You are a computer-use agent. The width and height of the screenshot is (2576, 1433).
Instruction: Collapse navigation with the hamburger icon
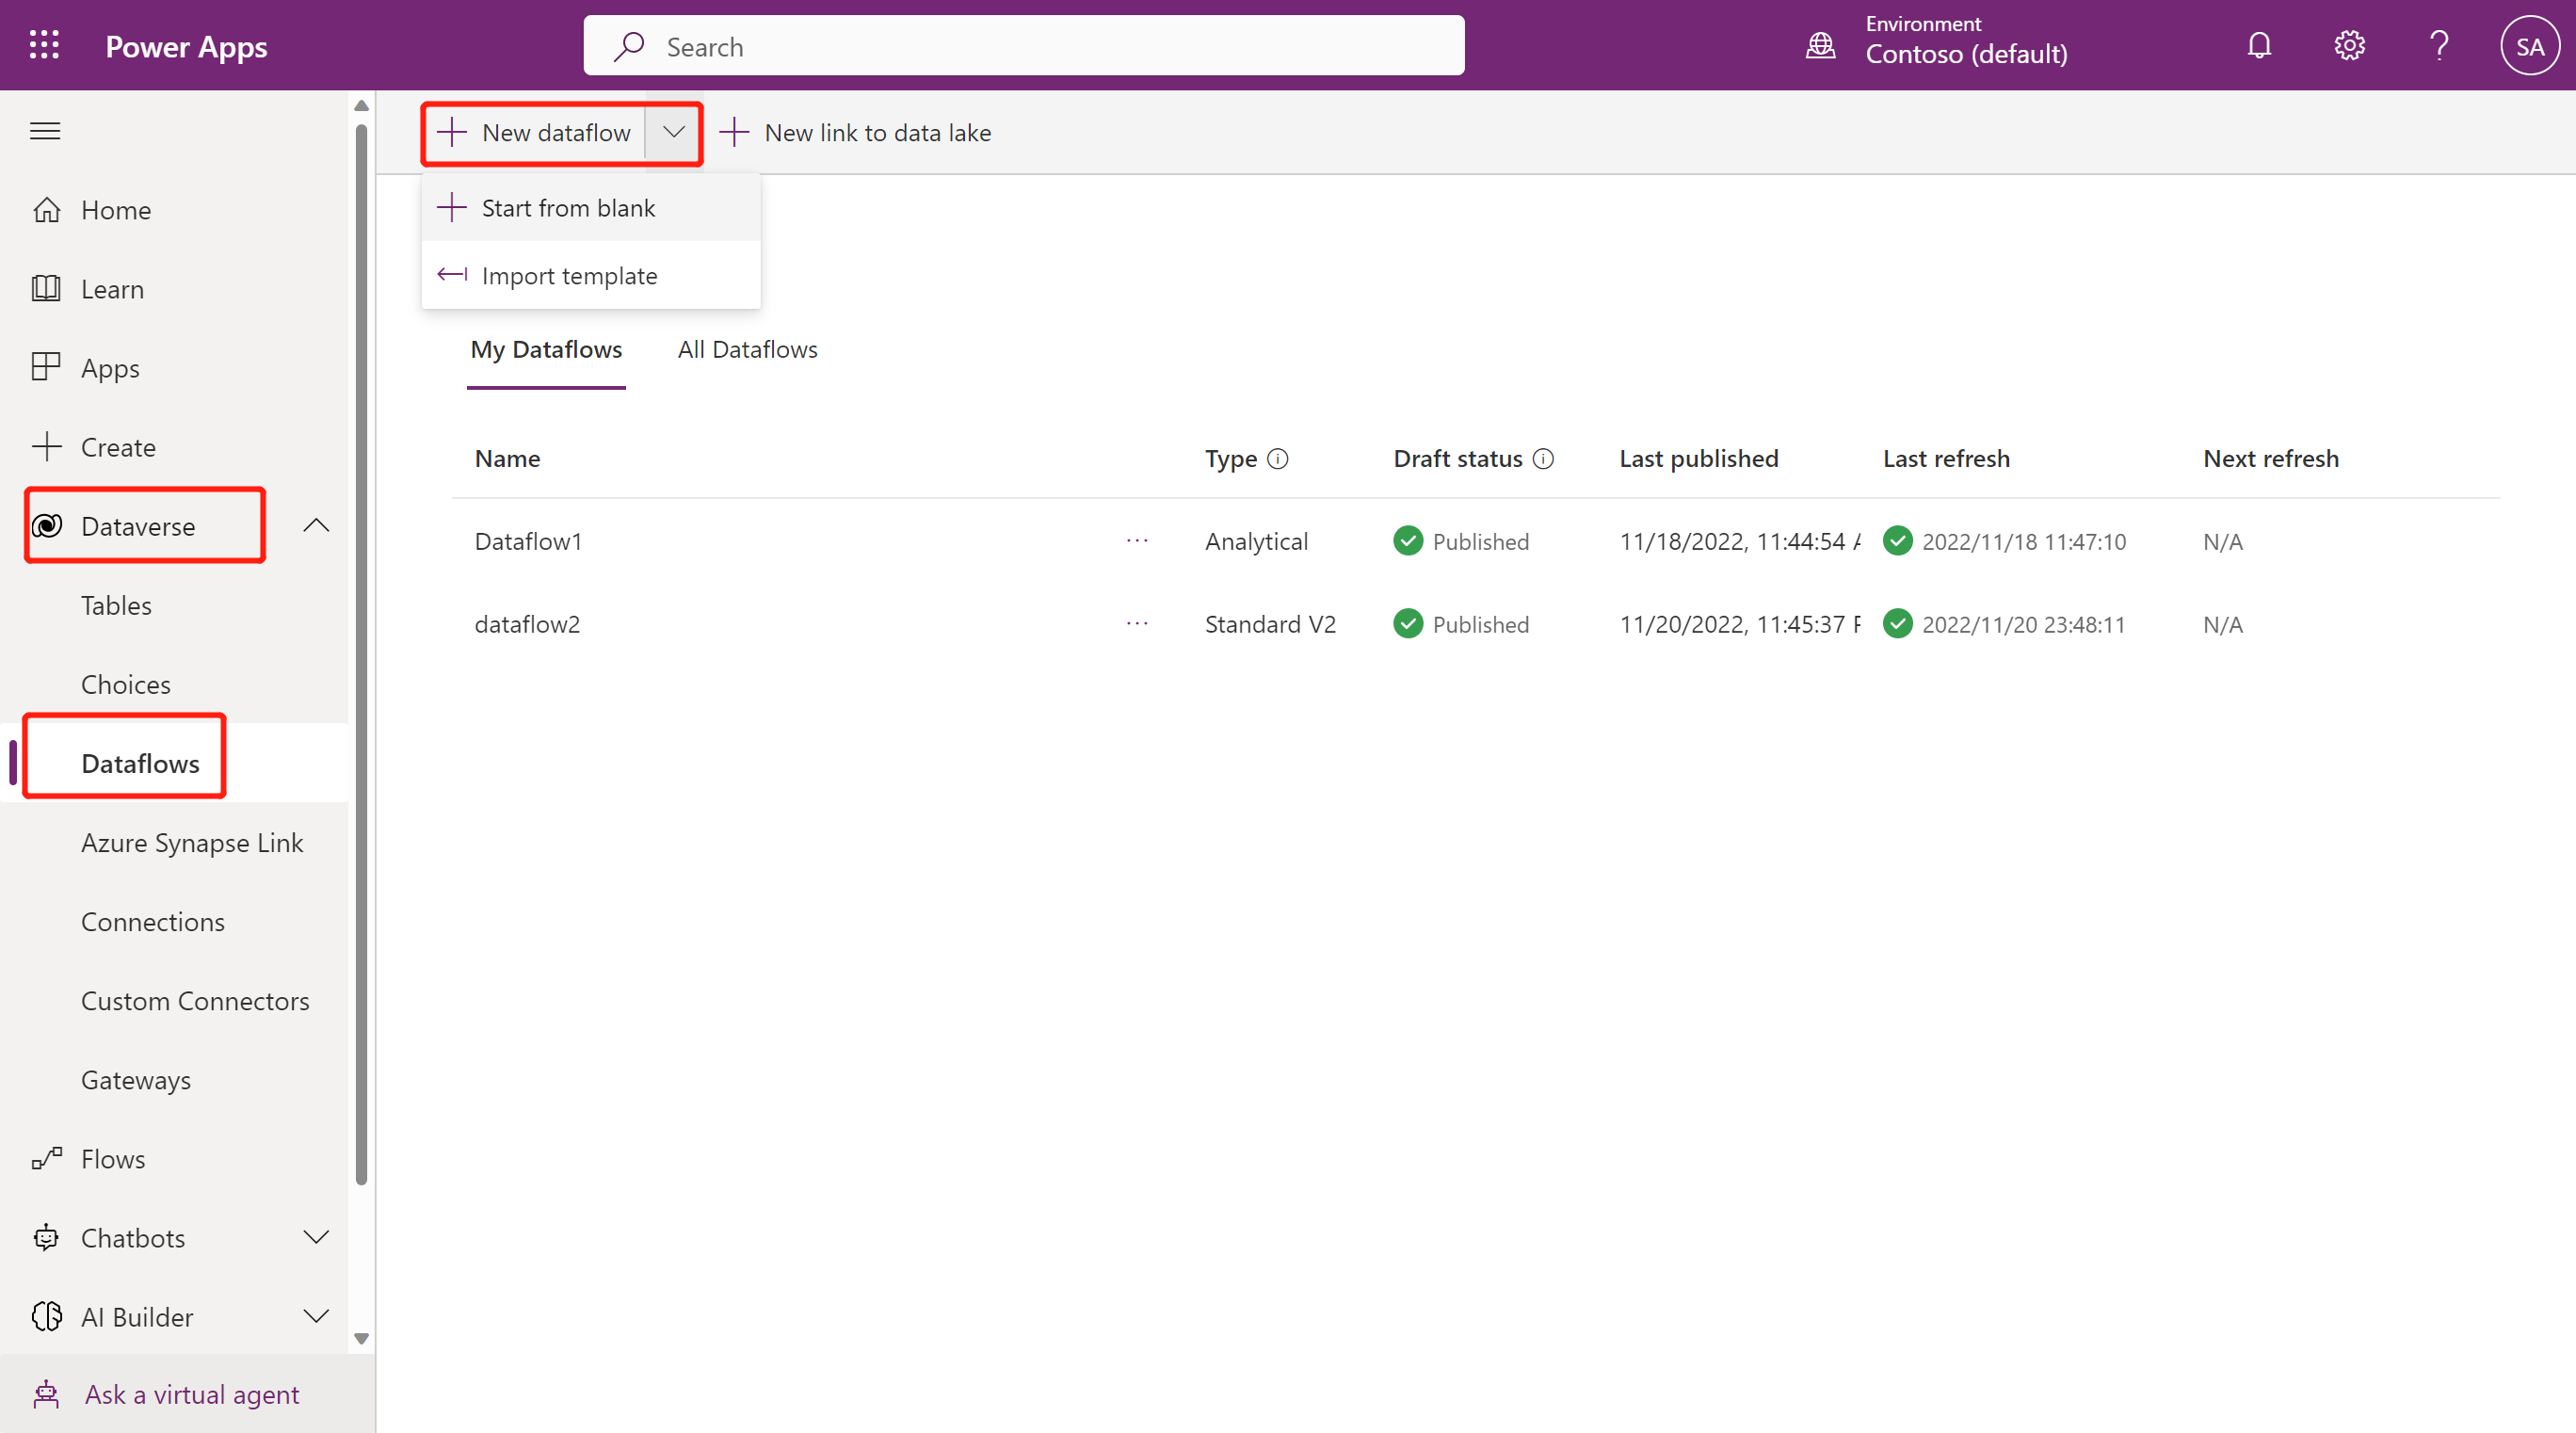pos(45,131)
